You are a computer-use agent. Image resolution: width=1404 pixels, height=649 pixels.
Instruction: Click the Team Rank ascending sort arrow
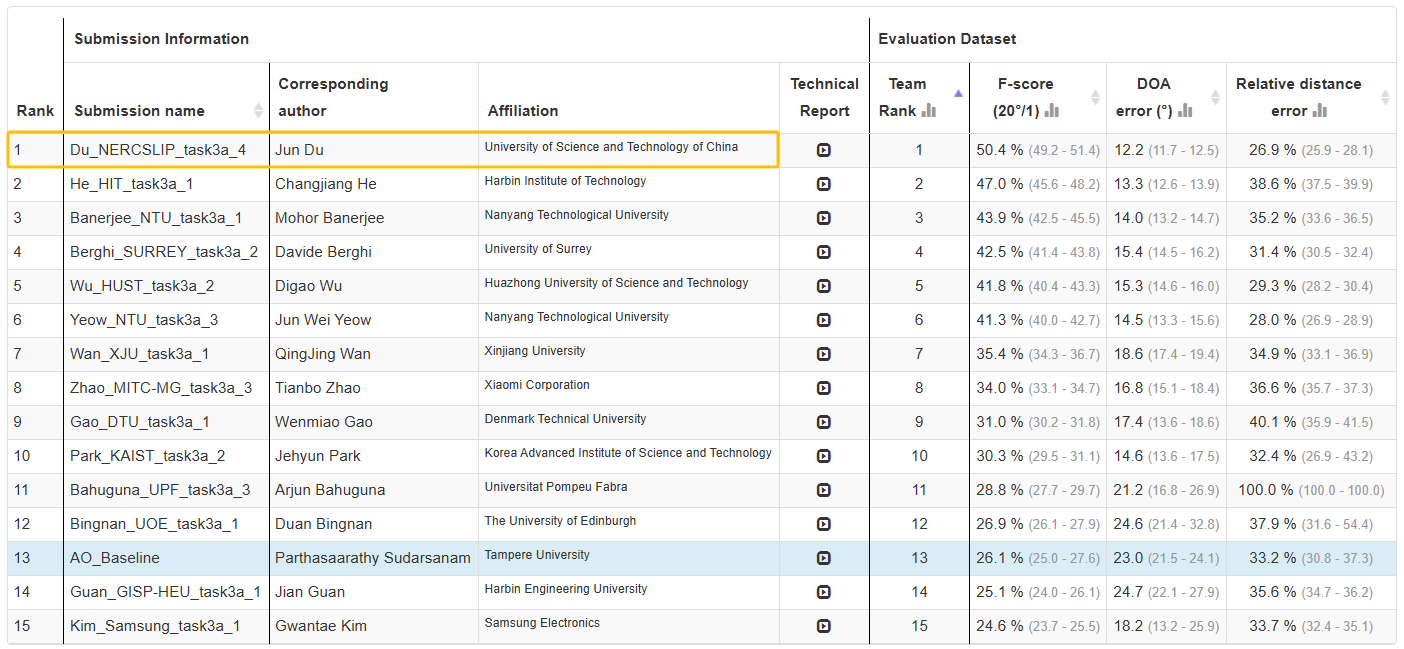(958, 93)
